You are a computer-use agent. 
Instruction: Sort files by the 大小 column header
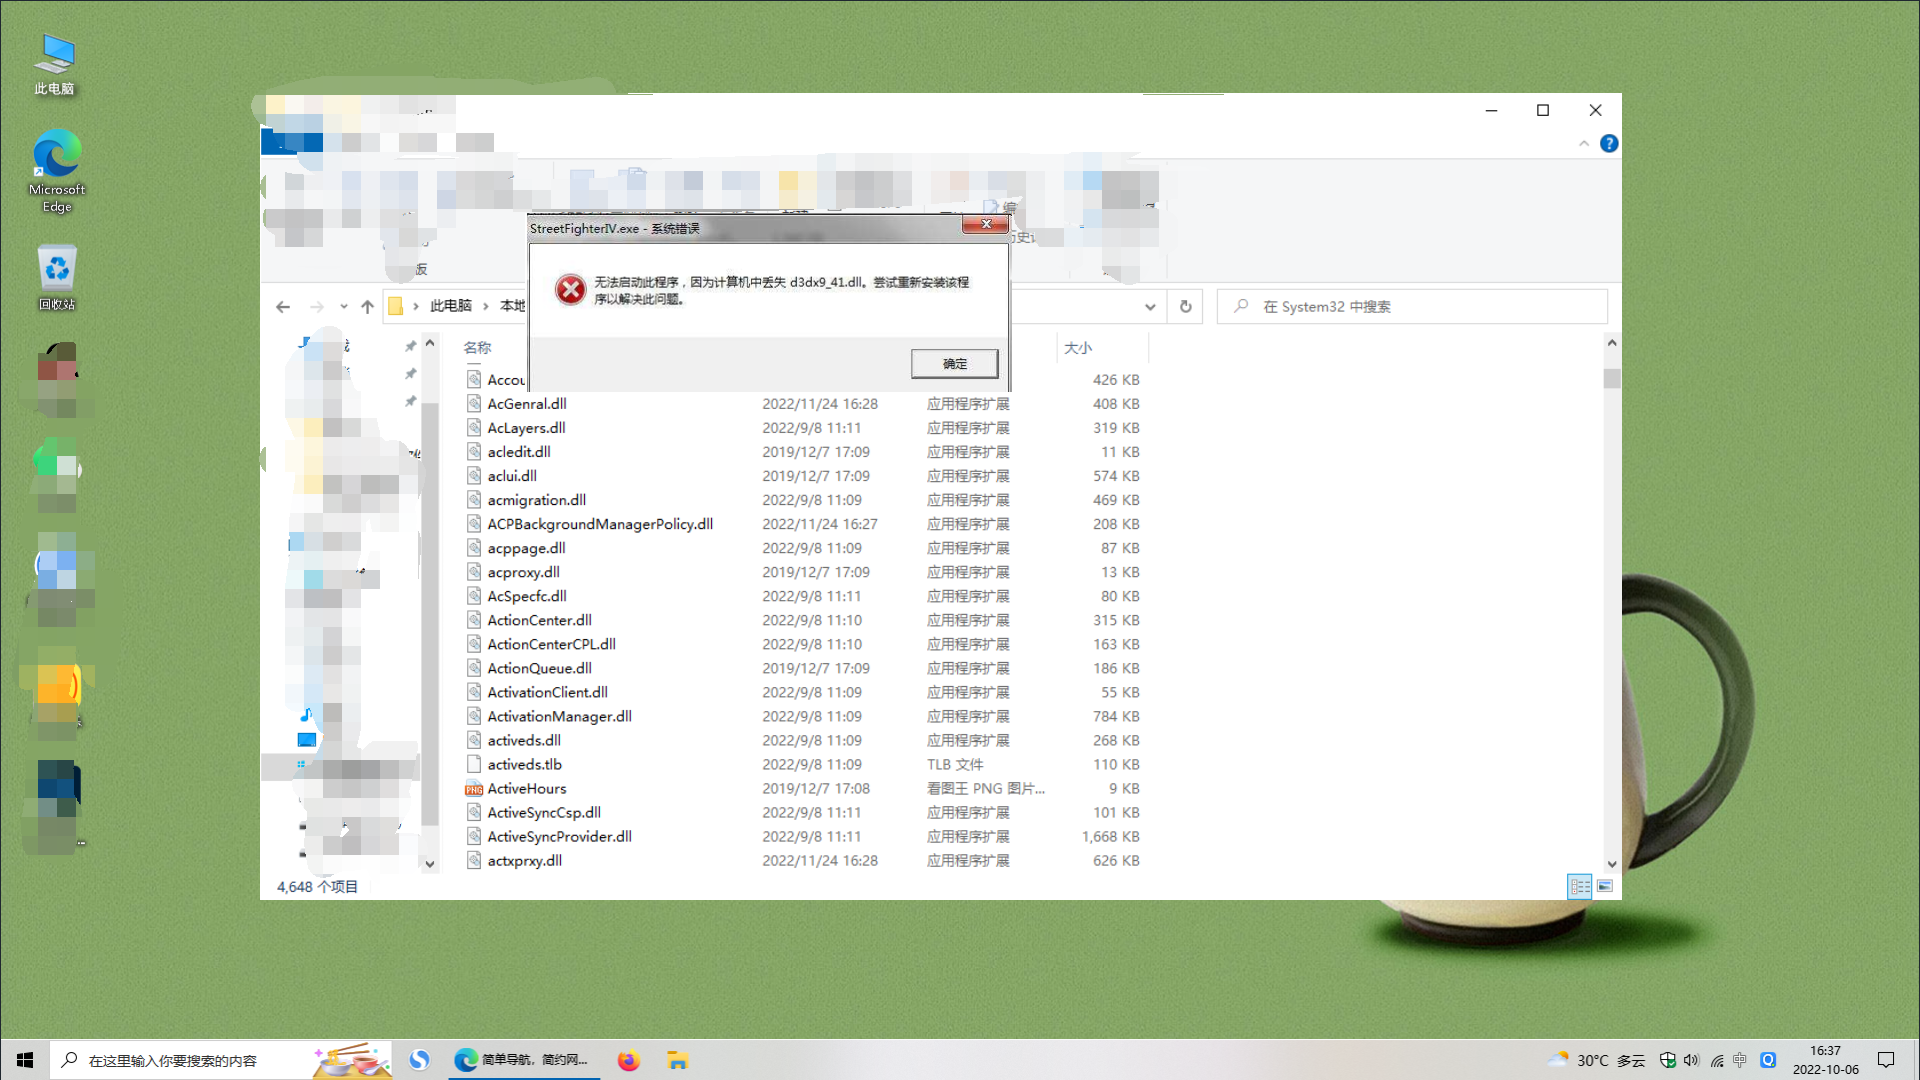click(x=1078, y=348)
